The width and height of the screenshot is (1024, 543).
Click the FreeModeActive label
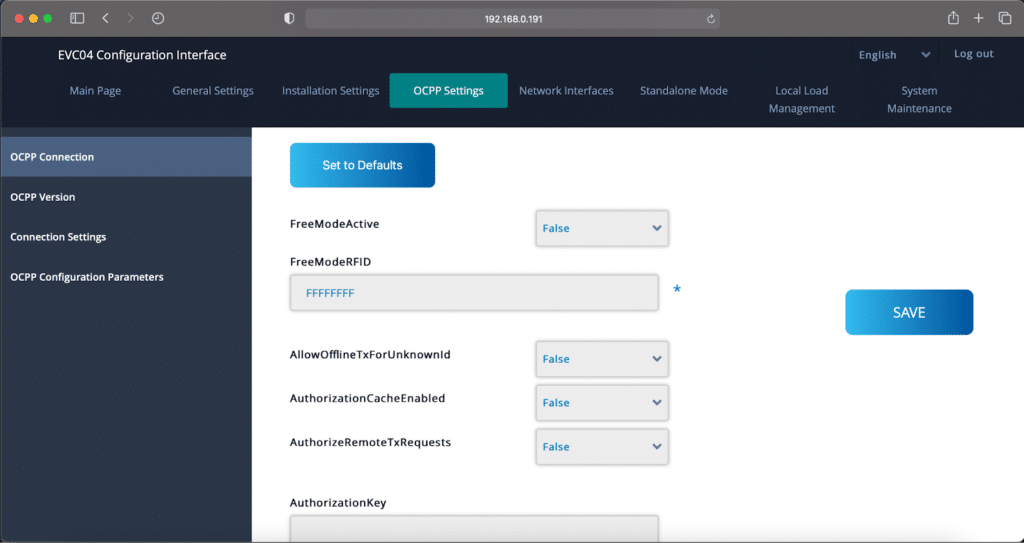coord(334,223)
